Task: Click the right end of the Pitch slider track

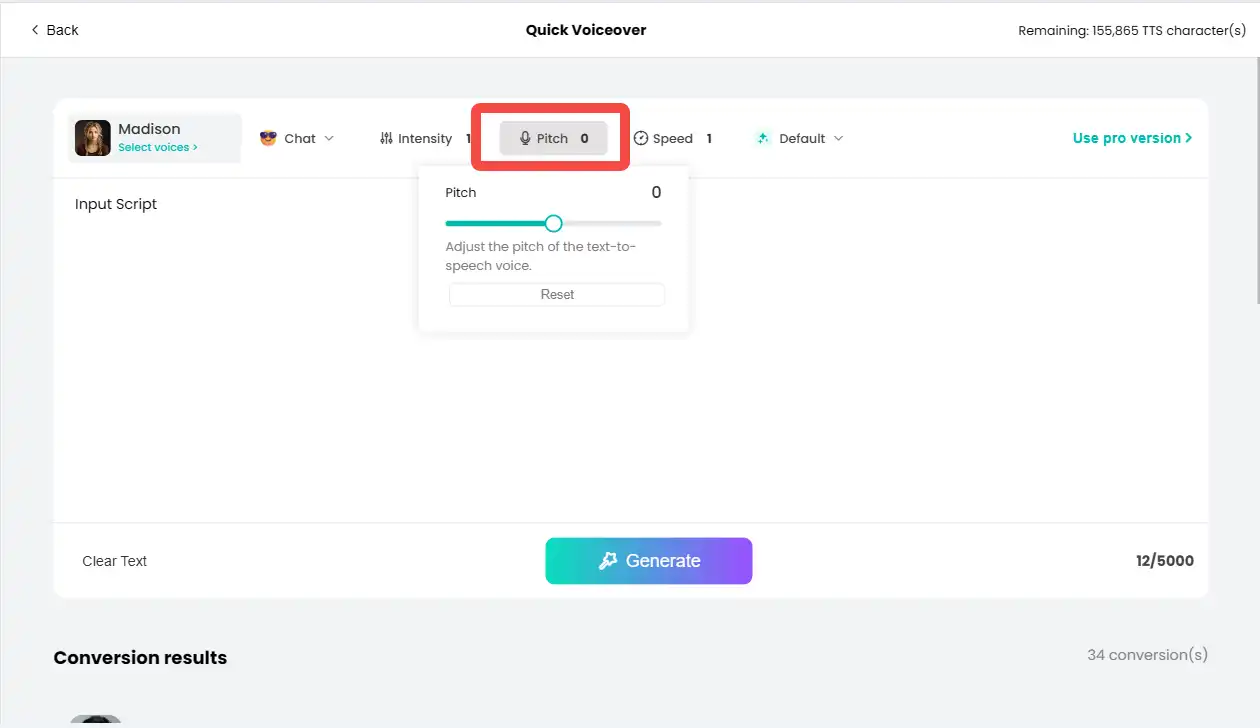Action: [x=658, y=223]
